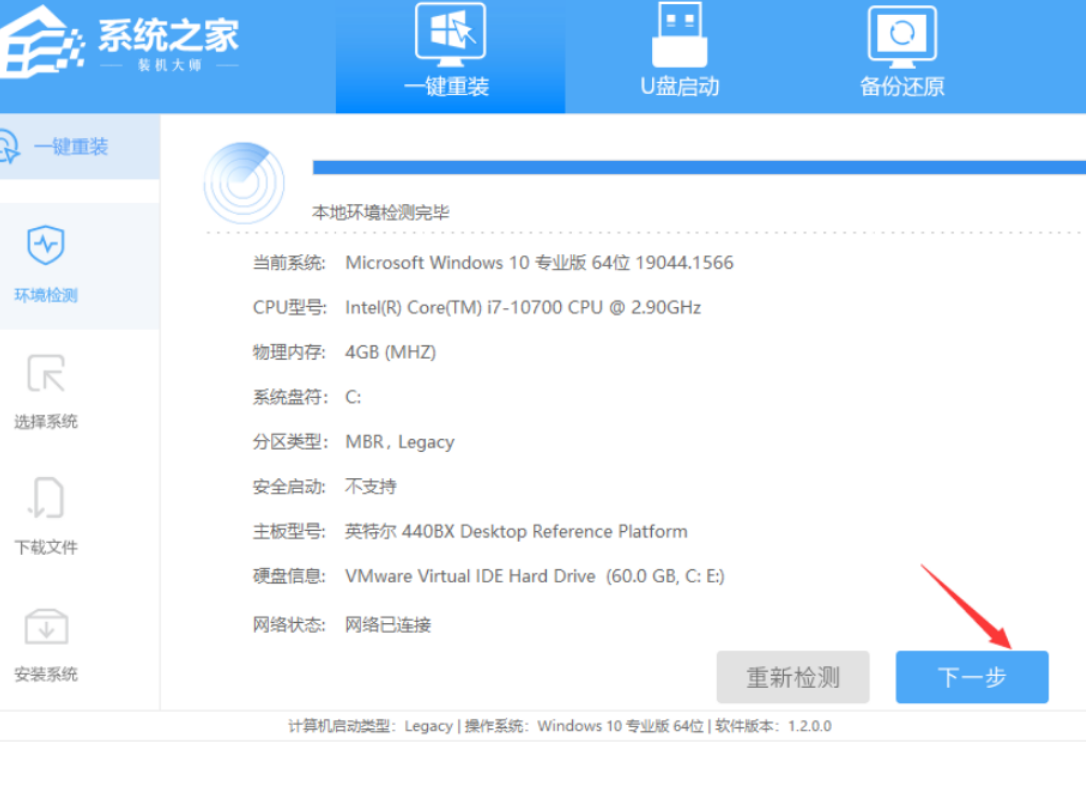1086x787 pixels.
Task: Click the 安全启动 不支持 value
Action: [x=371, y=486]
